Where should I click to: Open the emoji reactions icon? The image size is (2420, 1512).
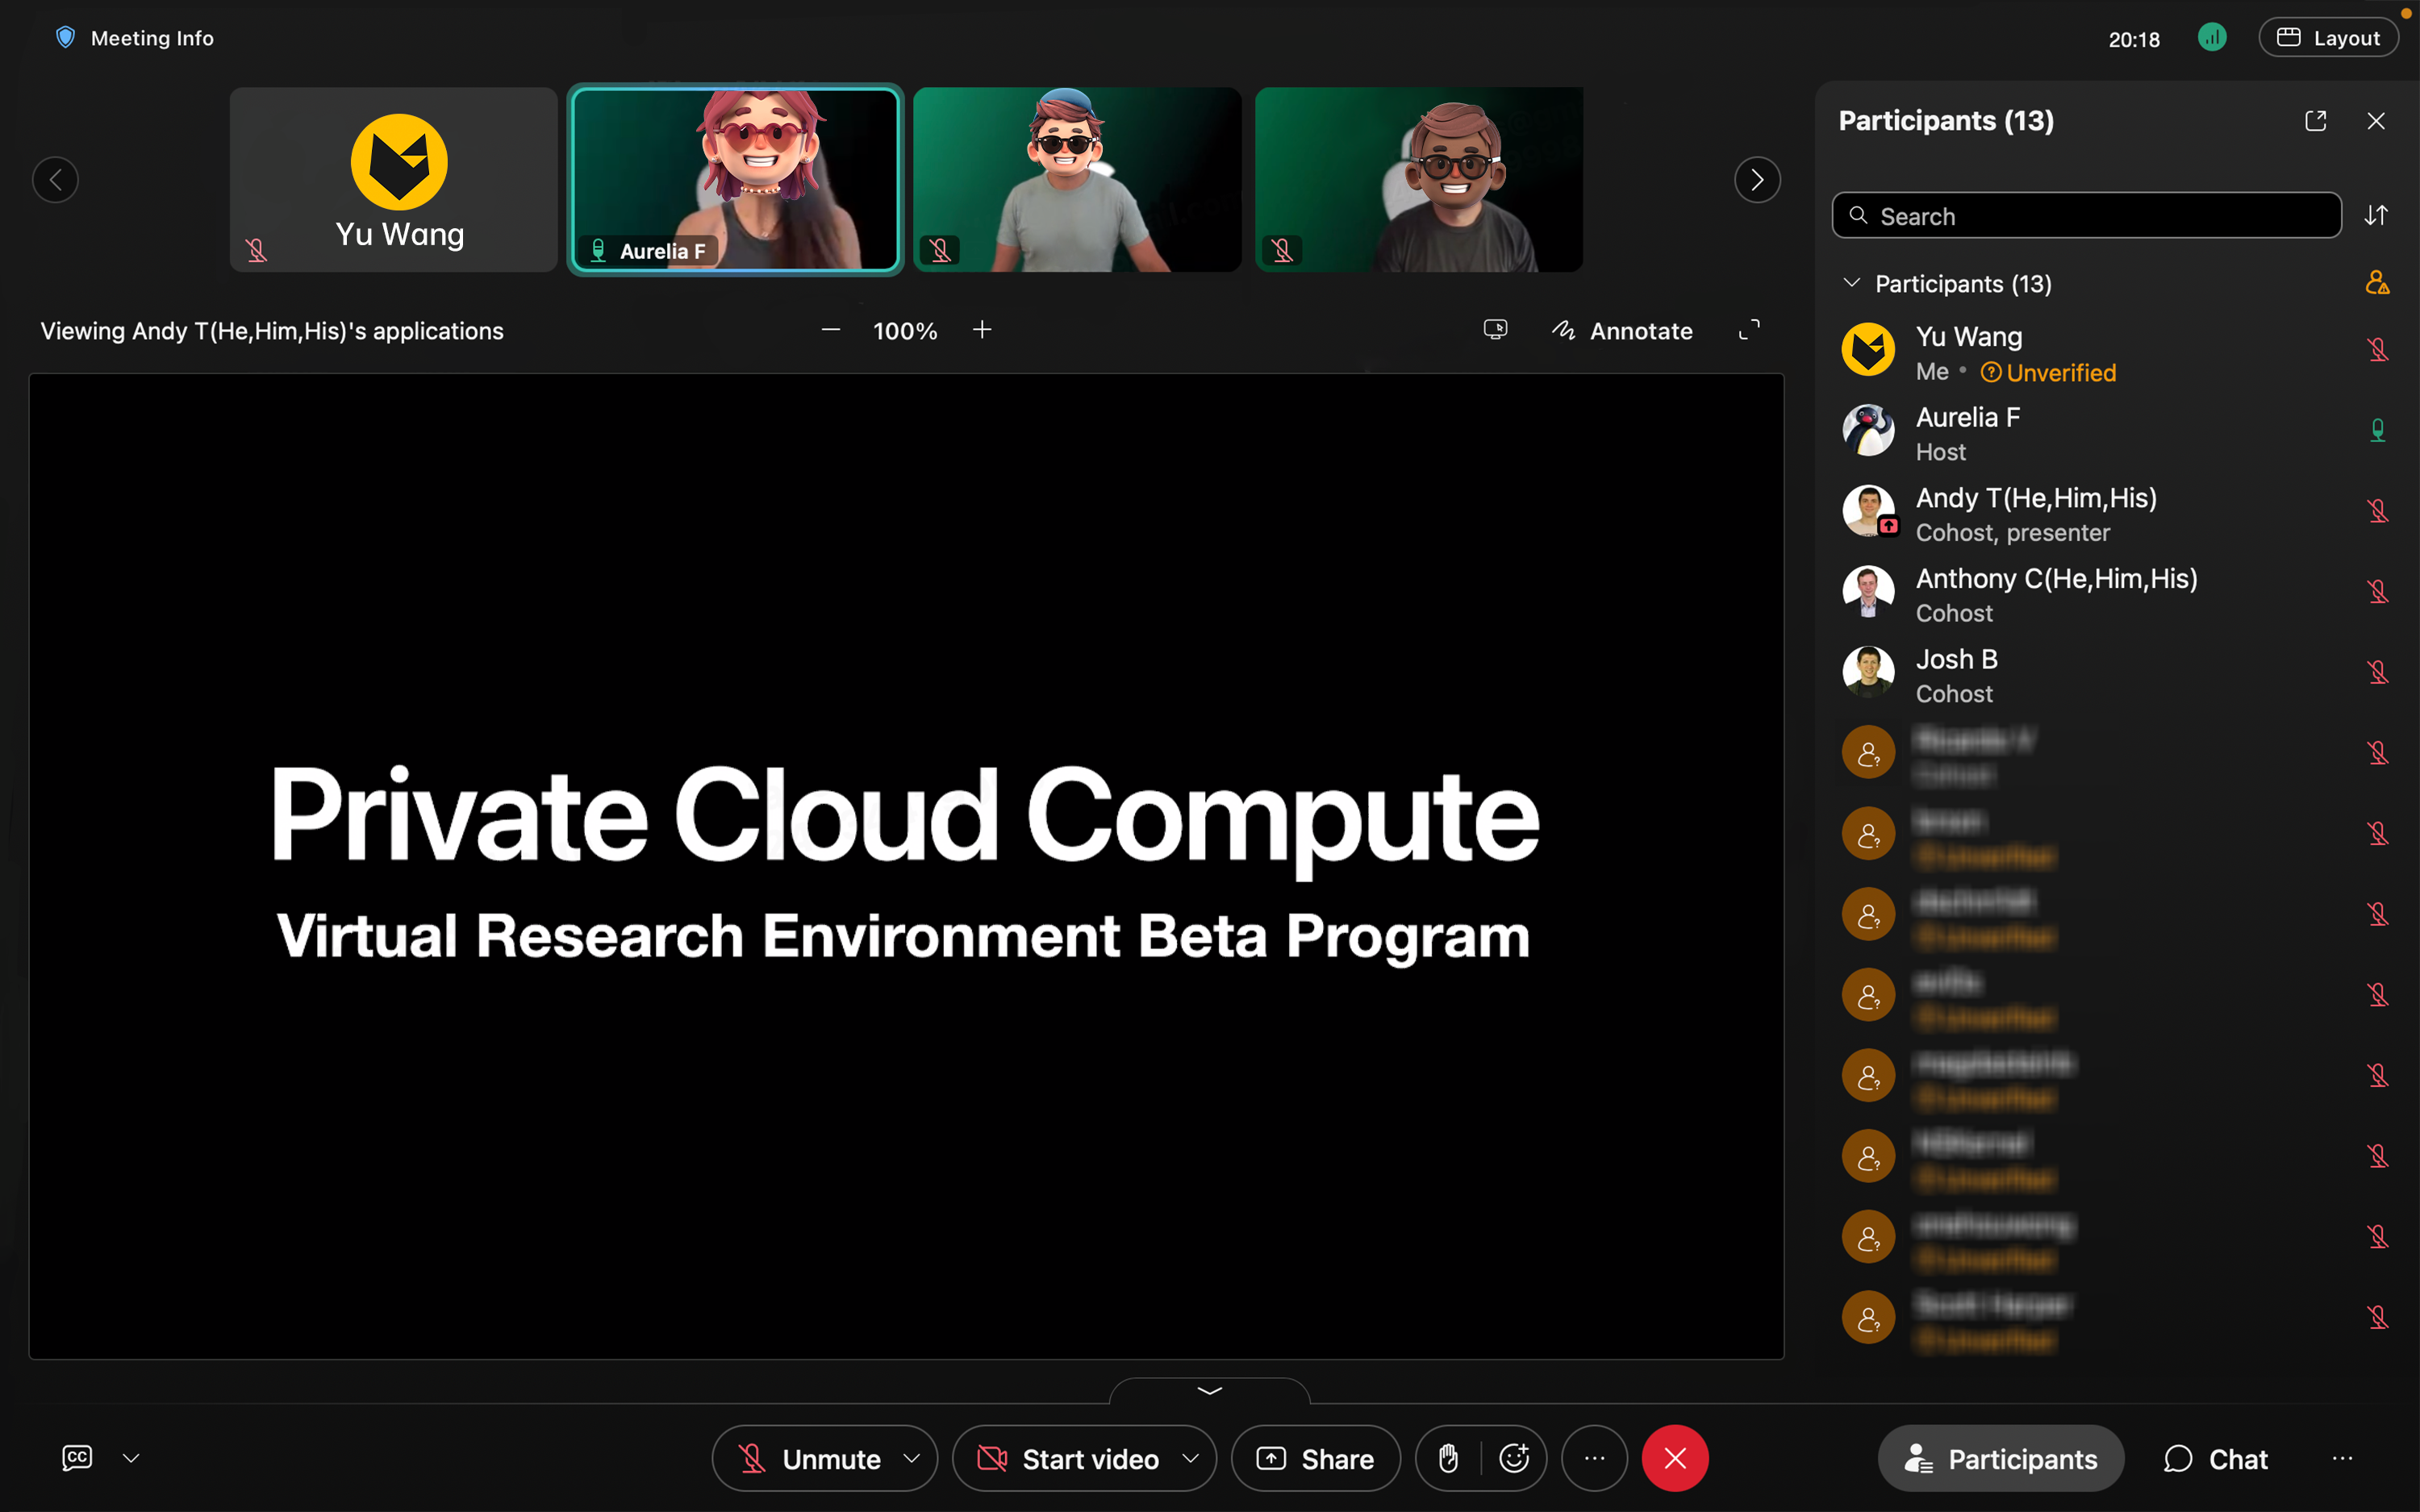(x=1514, y=1458)
